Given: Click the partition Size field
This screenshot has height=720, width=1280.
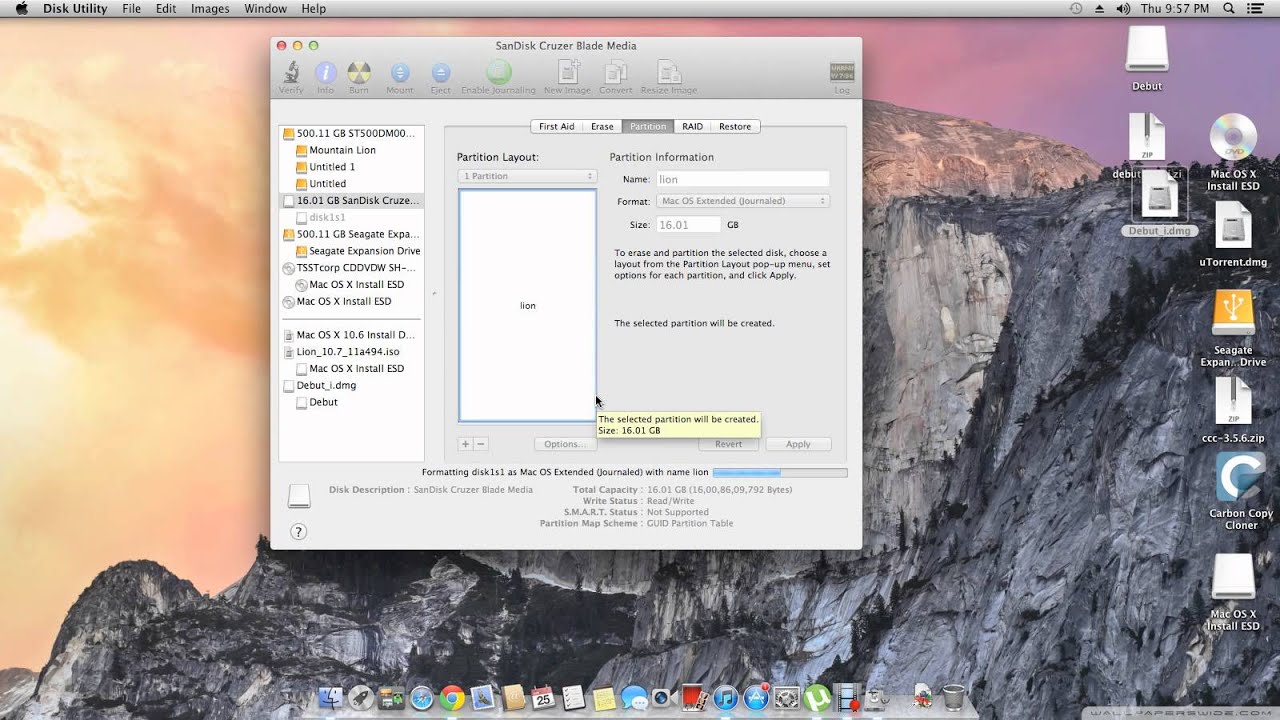Looking at the screenshot, I should coord(688,225).
